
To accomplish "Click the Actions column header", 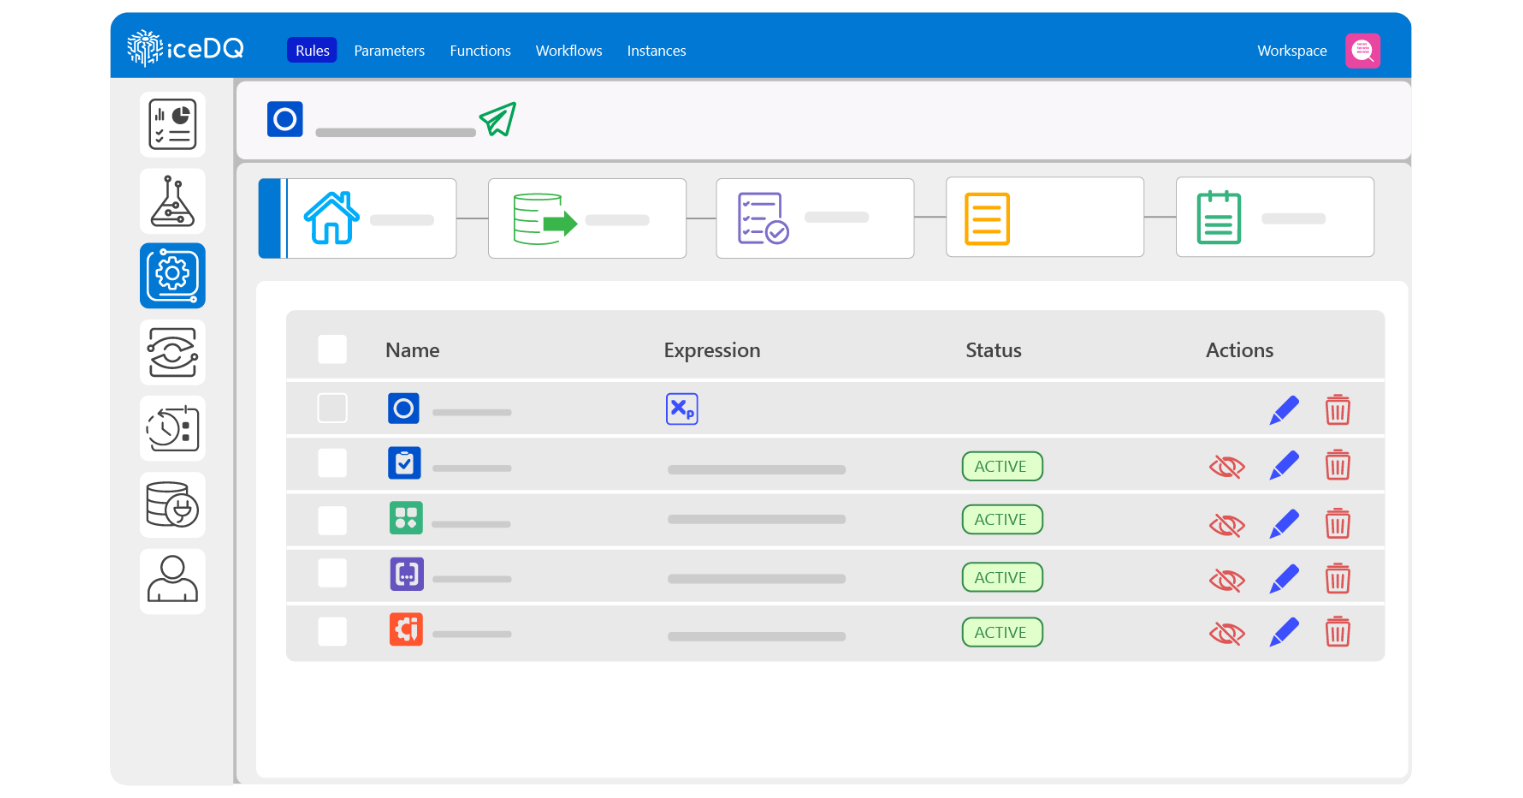I will pos(1239,350).
